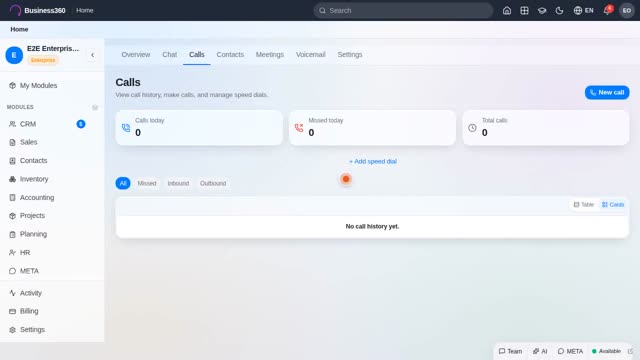Viewport: 640px width, 360px height.
Task: Click the icon beside MODULES header
Action: click(x=95, y=107)
